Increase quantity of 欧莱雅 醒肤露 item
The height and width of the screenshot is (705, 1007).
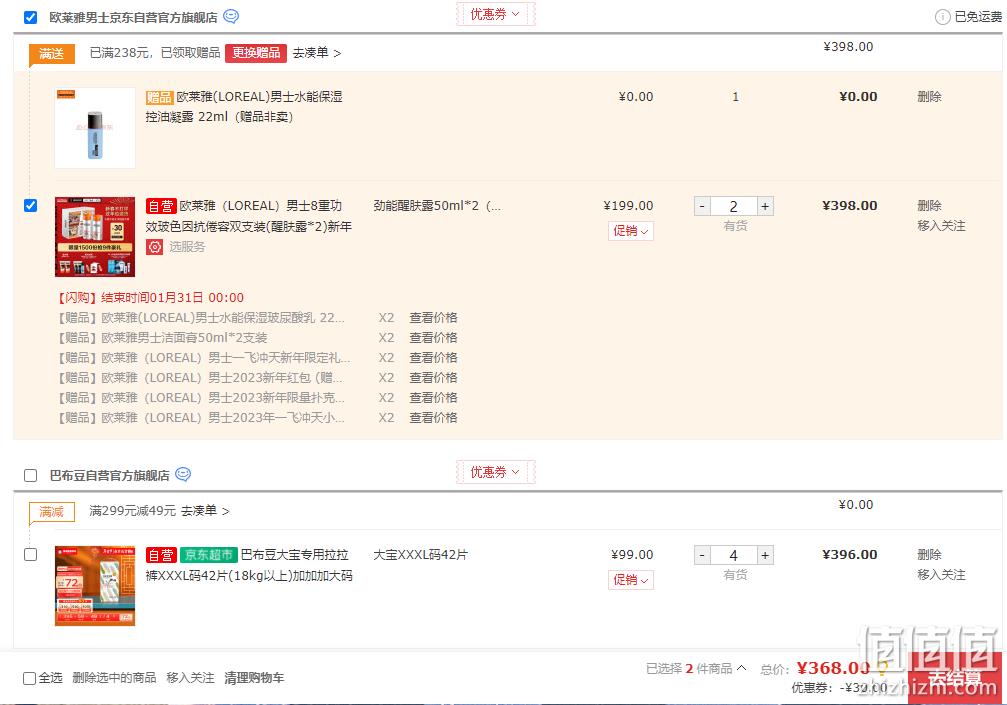pos(765,206)
